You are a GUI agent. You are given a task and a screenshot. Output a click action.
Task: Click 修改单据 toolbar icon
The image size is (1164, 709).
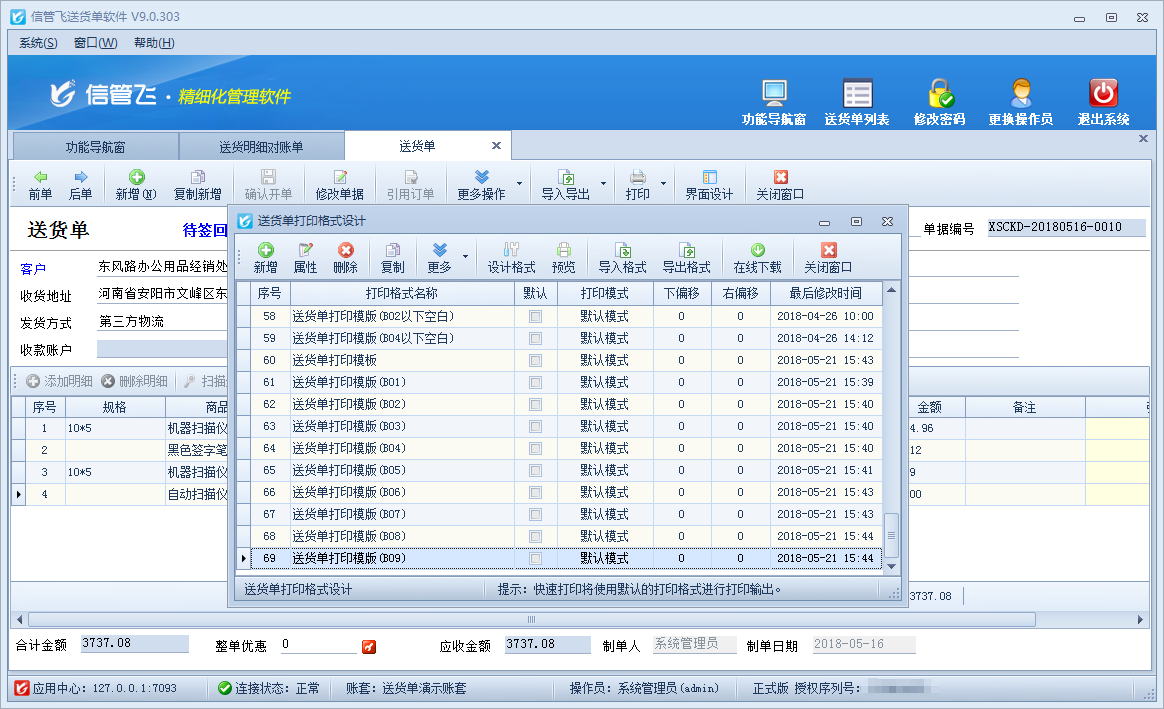pos(339,184)
